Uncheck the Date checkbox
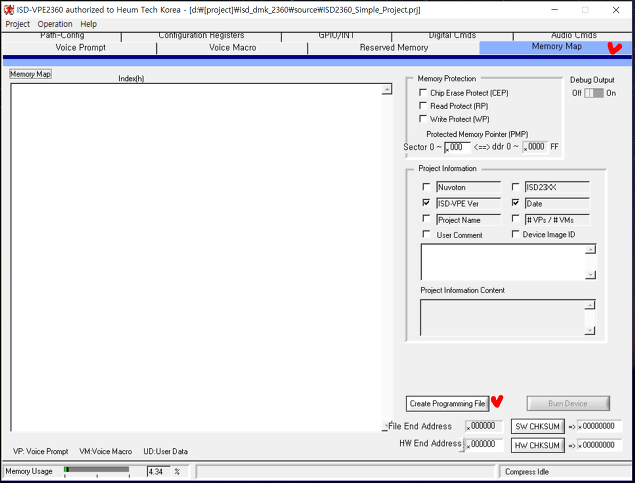This screenshot has width=635, height=483. coord(515,202)
